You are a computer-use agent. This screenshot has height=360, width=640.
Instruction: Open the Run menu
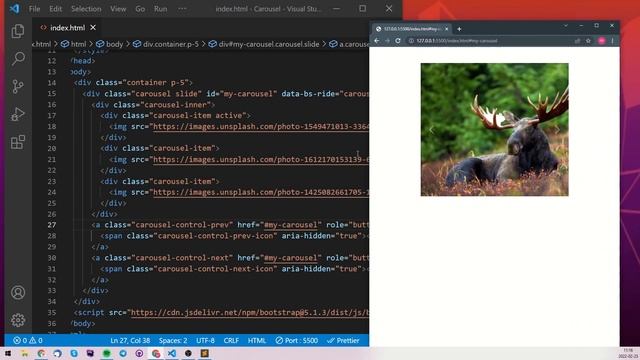(x=160, y=9)
